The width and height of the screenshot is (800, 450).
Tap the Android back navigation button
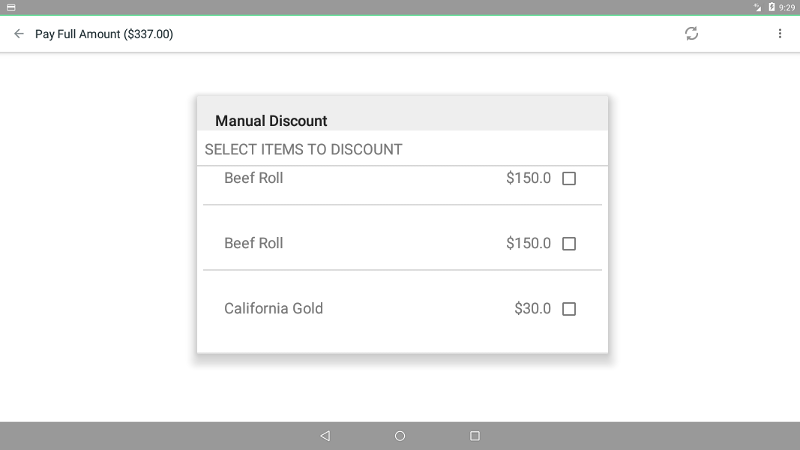click(x=325, y=436)
